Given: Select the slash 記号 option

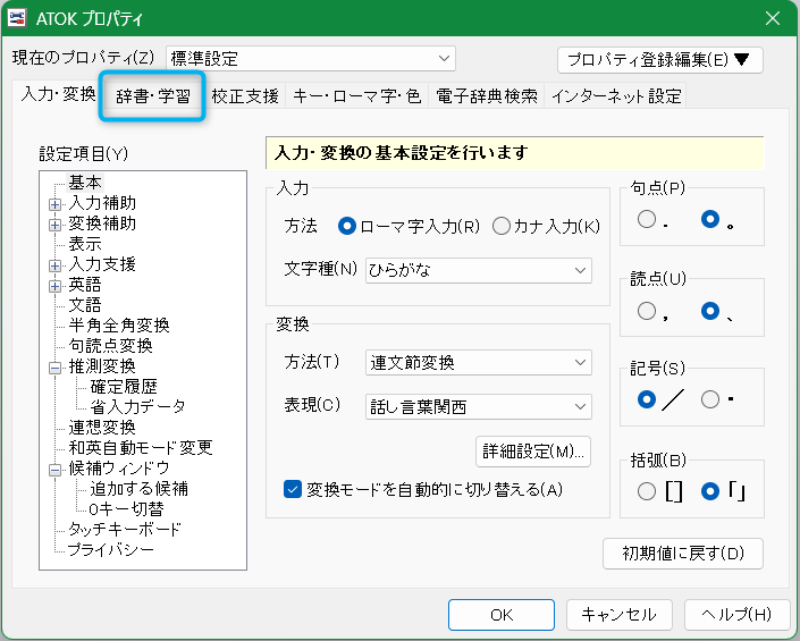Looking at the screenshot, I should click(x=646, y=399).
